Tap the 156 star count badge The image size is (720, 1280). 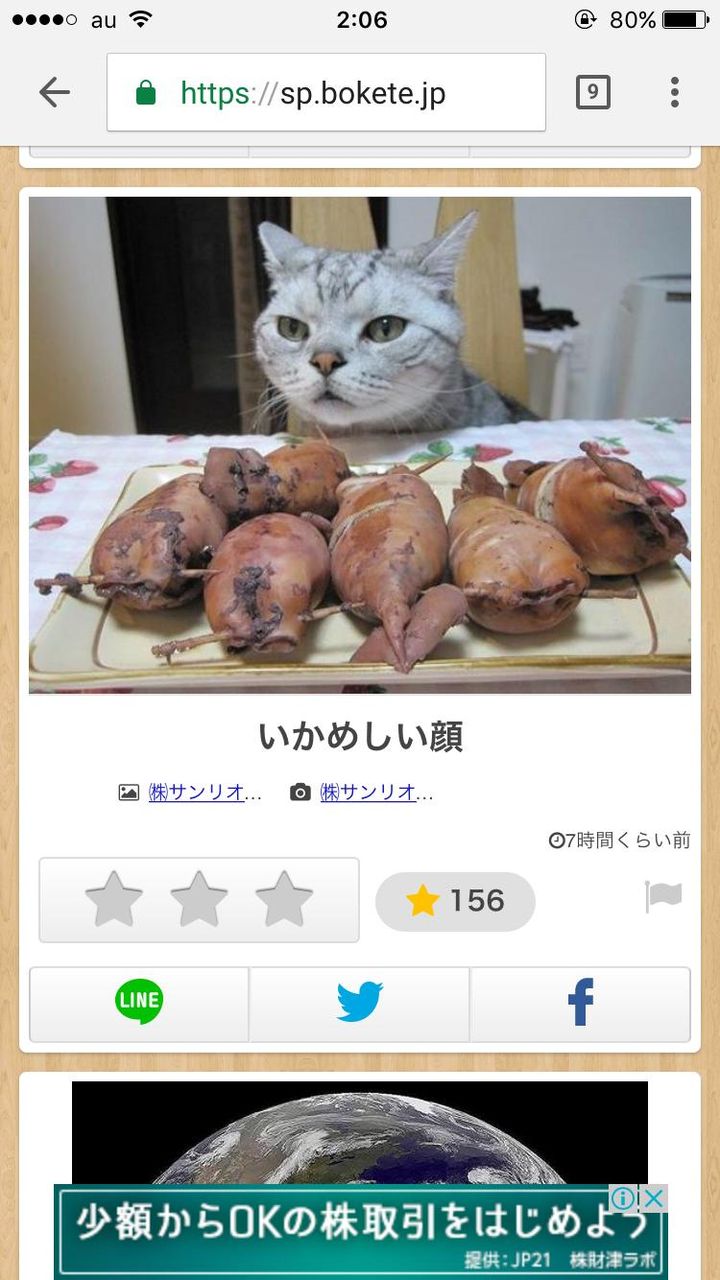tap(455, 901)
